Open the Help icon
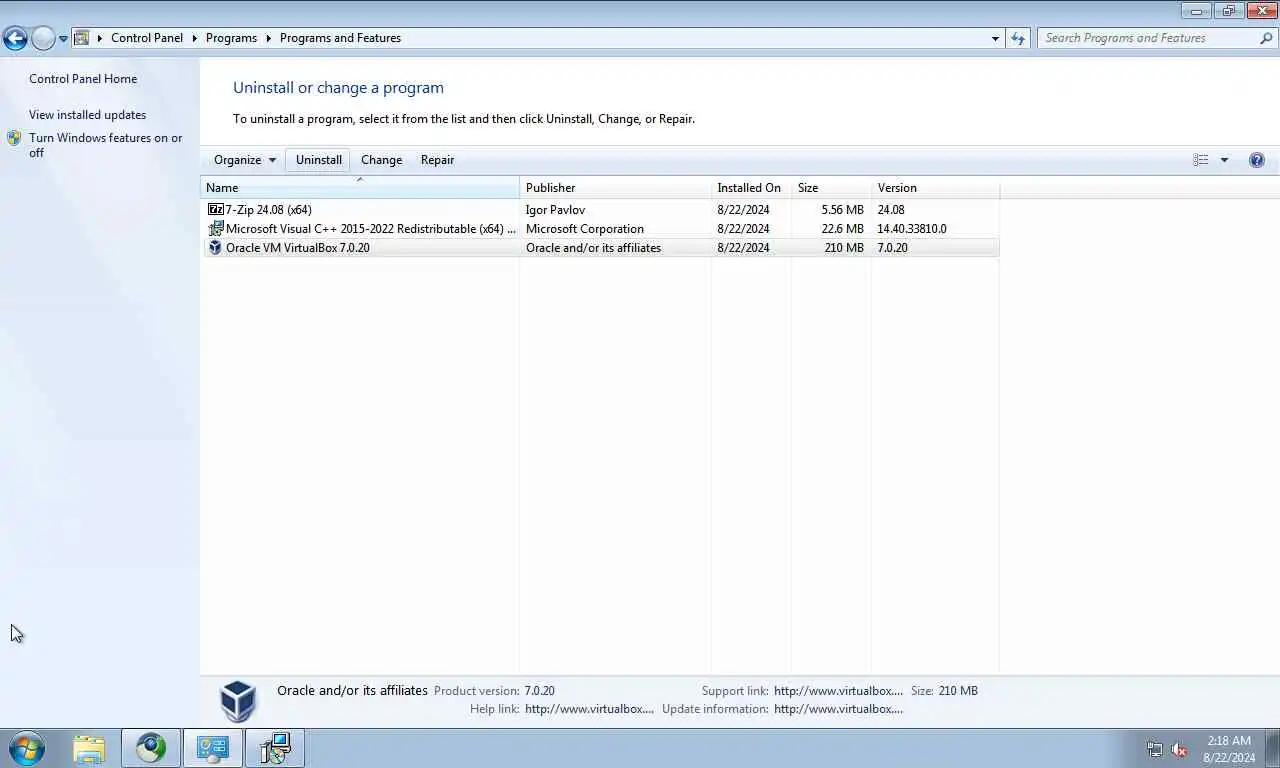The image size is (1280, 768). click(x=1257, y=160)
